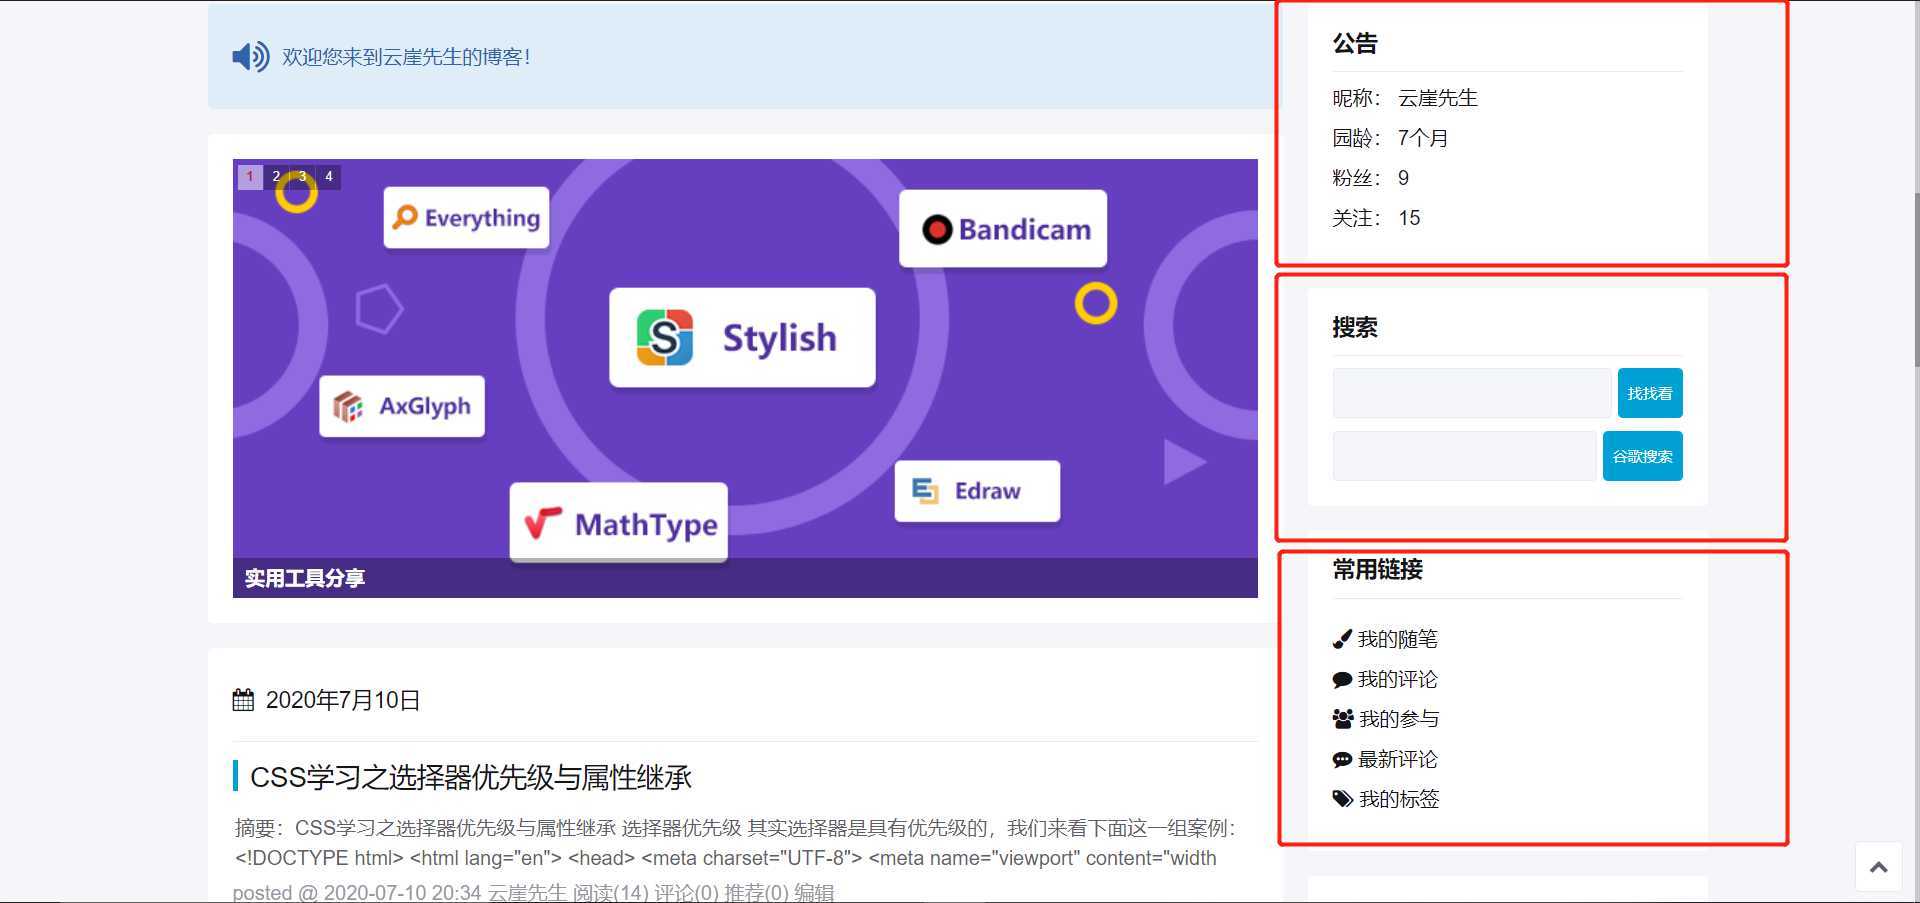Click the users icon beside 我的参与

pos(1343,719)
